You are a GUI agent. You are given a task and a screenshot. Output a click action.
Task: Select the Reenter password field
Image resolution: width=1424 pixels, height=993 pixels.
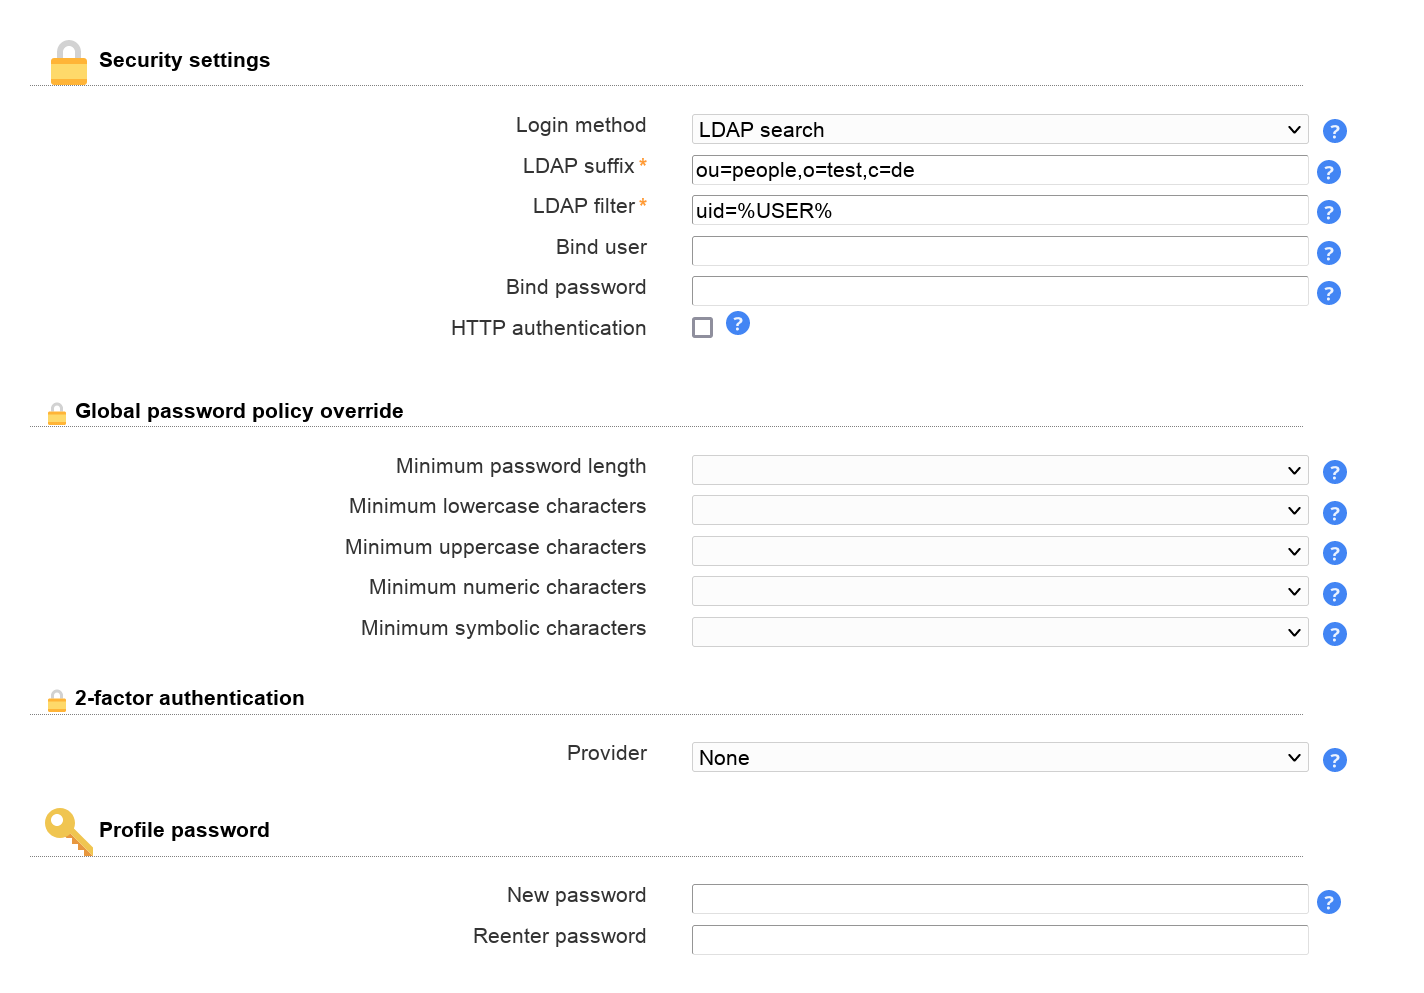point(999,940)
